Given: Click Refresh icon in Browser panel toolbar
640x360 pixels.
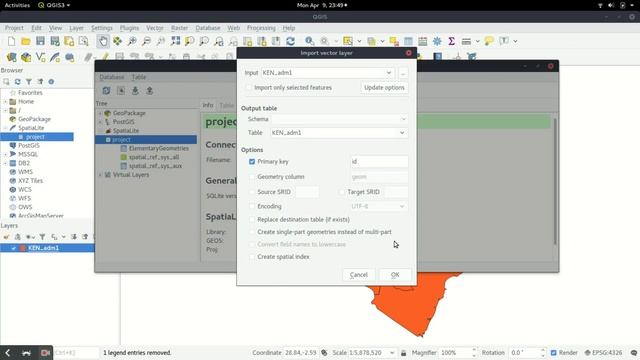Looking at the screenshot, I should (18, 82).
